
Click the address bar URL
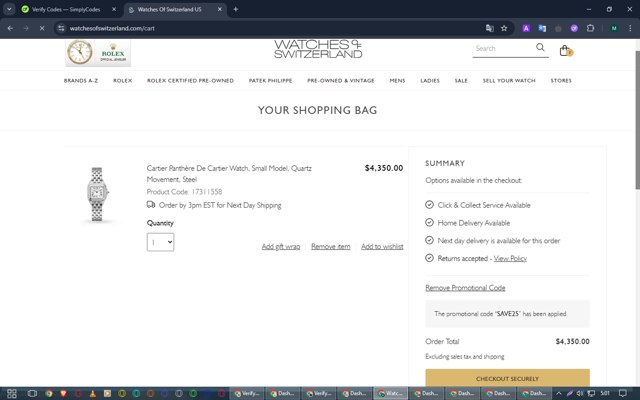tap(112, 28)
